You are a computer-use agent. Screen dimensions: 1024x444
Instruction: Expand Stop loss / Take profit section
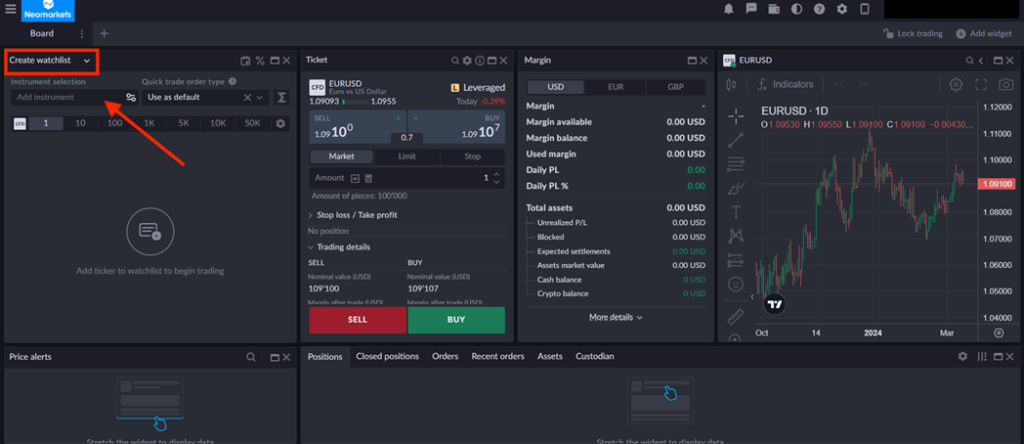[356, 215]
